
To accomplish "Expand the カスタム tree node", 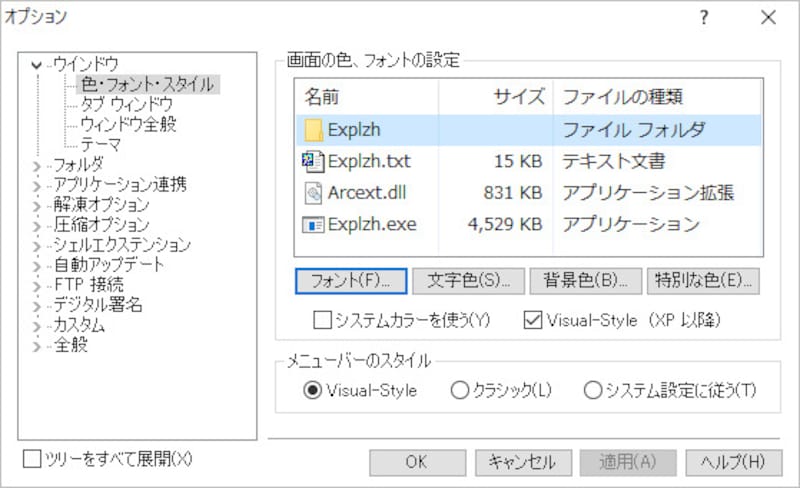I will pyautogui.click(x=36, y=326).
